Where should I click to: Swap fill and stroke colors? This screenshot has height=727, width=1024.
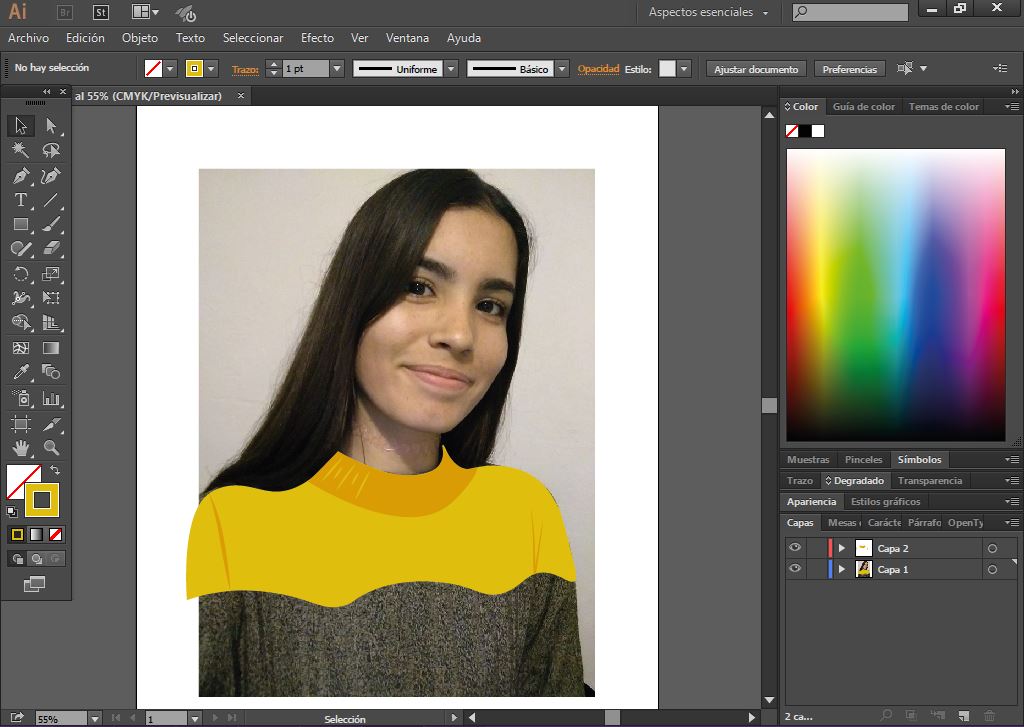pos(55,470)
